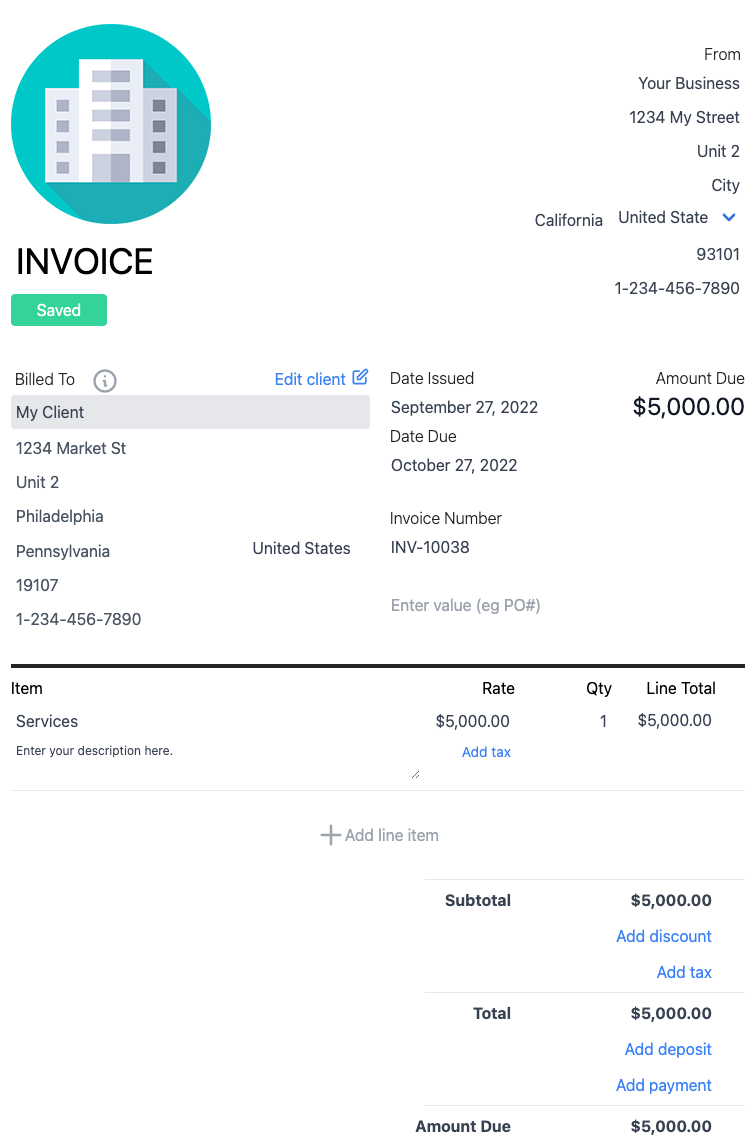Open the United State country dropdown
The image size is (753, 1143).
pos(663,217)
